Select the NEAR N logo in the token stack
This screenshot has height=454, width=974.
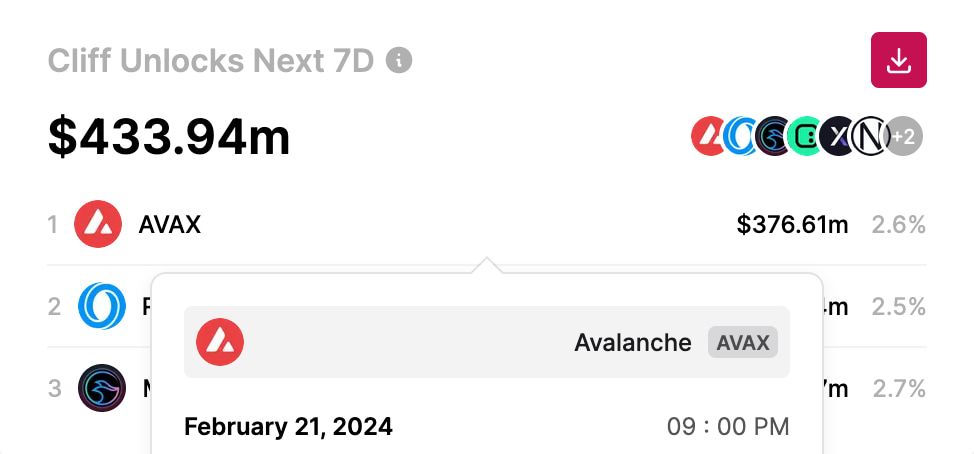click(x=870, y=136)
